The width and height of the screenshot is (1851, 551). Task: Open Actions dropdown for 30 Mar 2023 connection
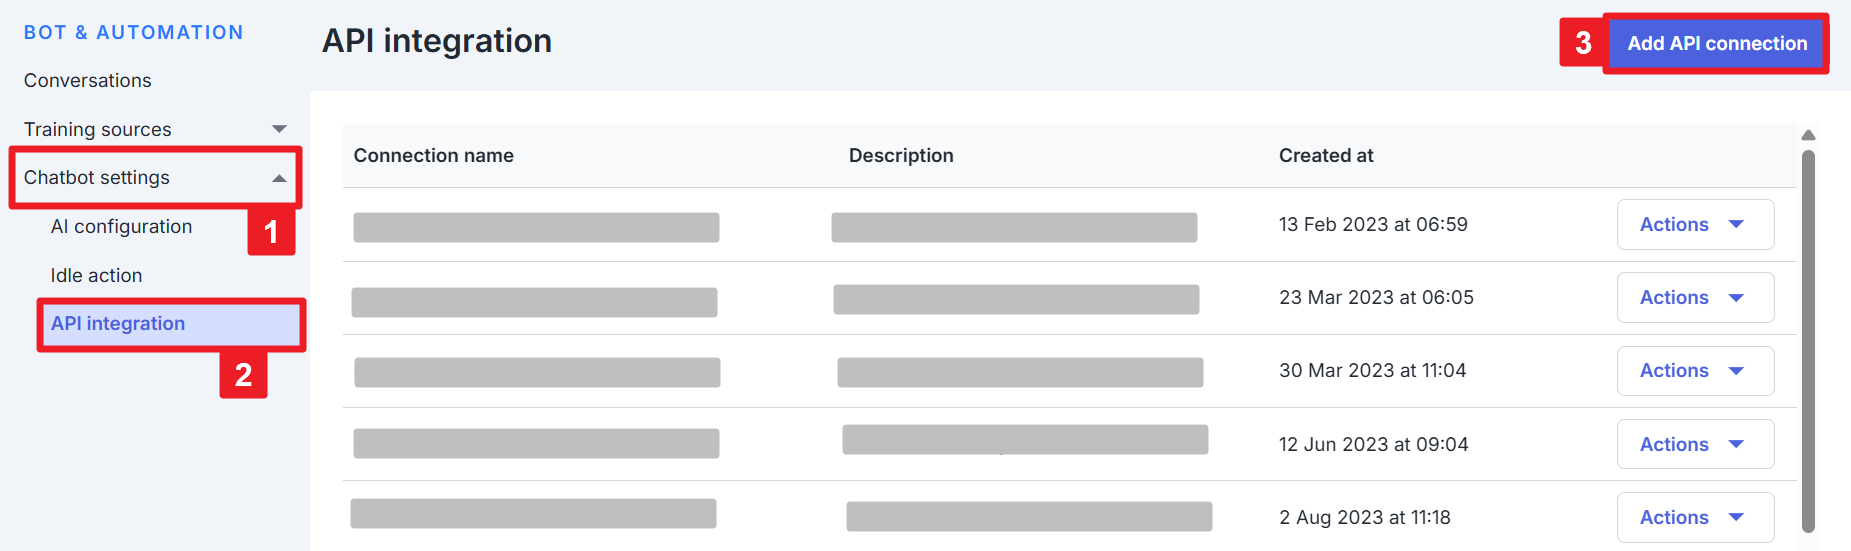click(x=1694, y=371)
